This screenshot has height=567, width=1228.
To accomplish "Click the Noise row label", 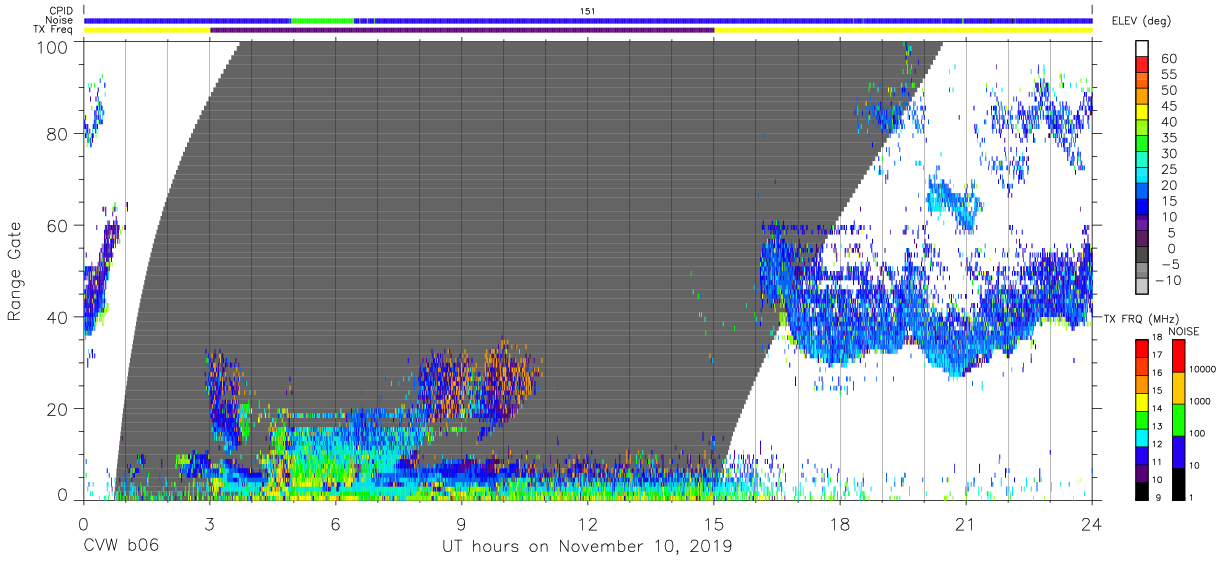I will pos(61,21).
